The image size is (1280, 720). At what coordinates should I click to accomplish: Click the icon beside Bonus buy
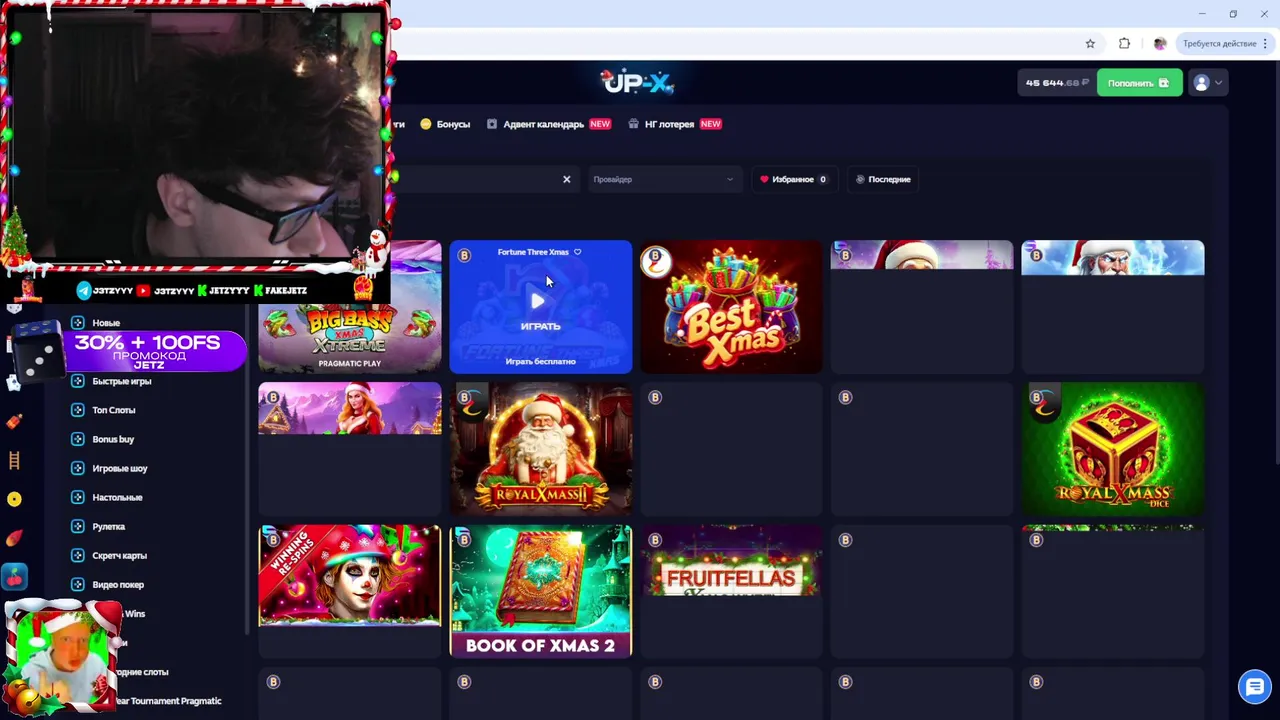point(77,439)
